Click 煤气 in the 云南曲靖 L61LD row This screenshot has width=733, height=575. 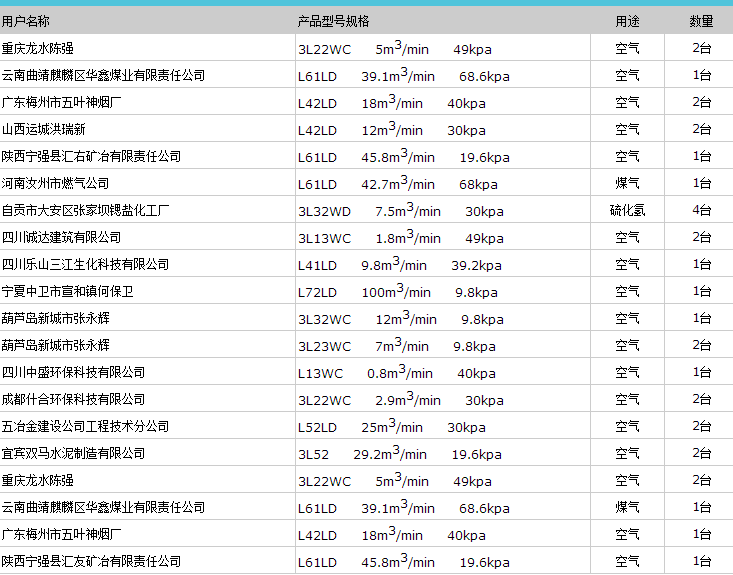point(627,507)
